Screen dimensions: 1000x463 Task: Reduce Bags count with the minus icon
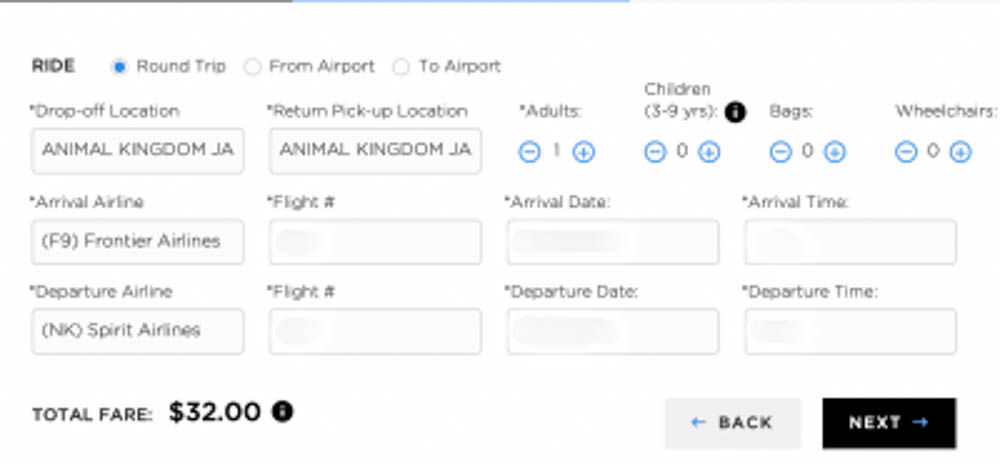780,152
